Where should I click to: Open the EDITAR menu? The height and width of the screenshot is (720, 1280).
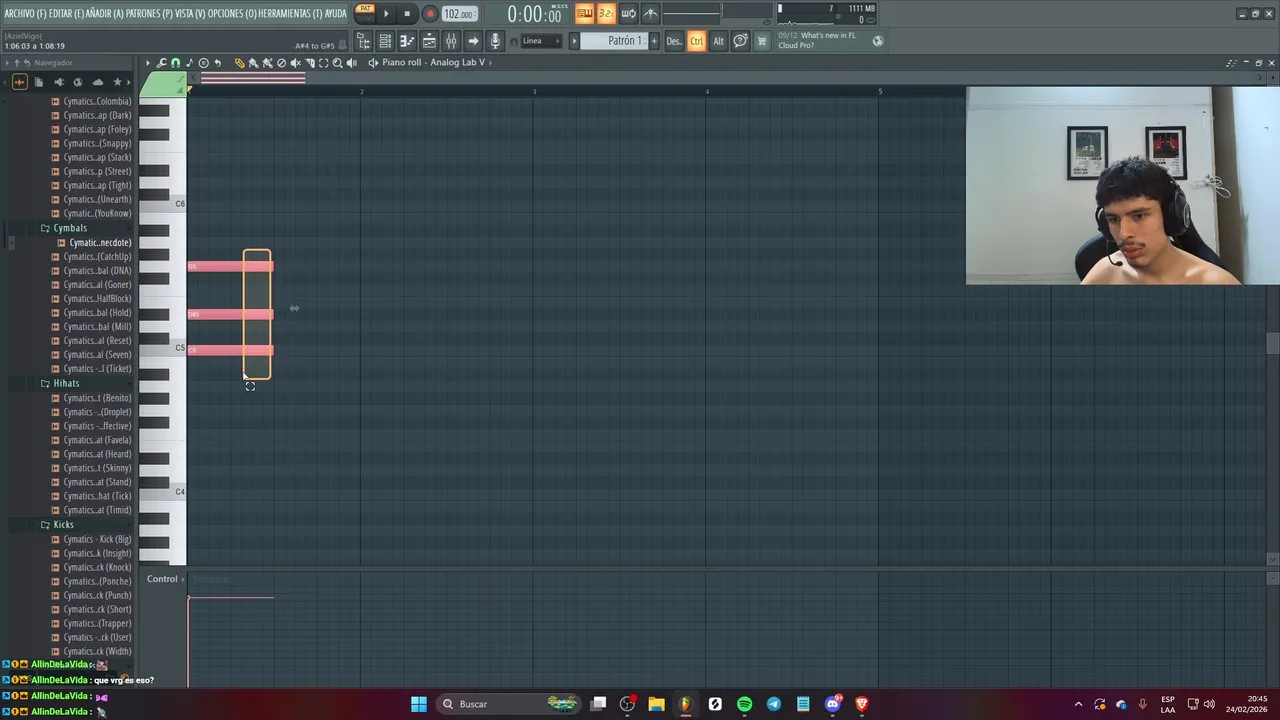point(66,13)
